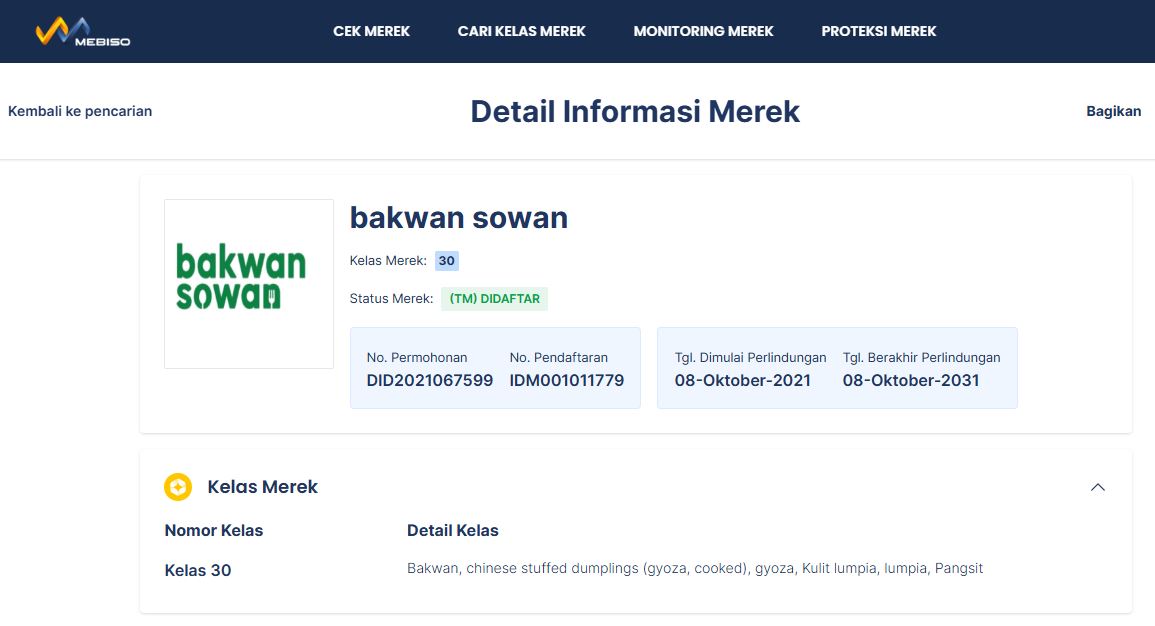
Task: Click protection start date 08-Oktober-2021
Action: click(x=742, y=381)
